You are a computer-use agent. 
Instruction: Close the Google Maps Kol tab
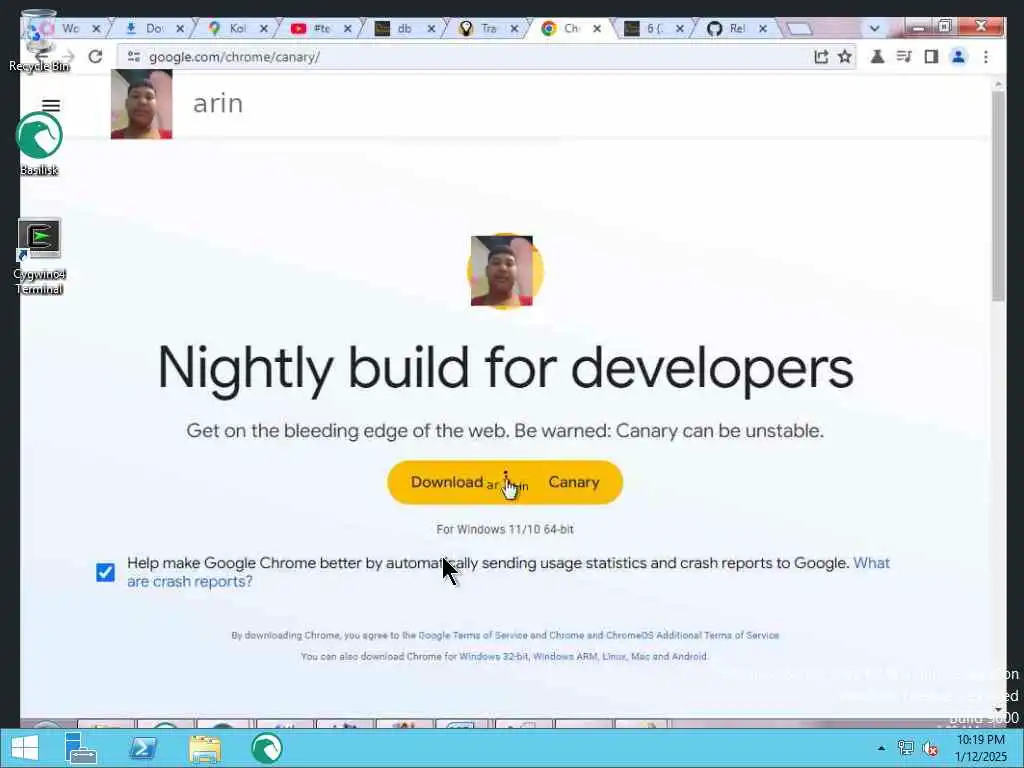click(x=263, y=28)
